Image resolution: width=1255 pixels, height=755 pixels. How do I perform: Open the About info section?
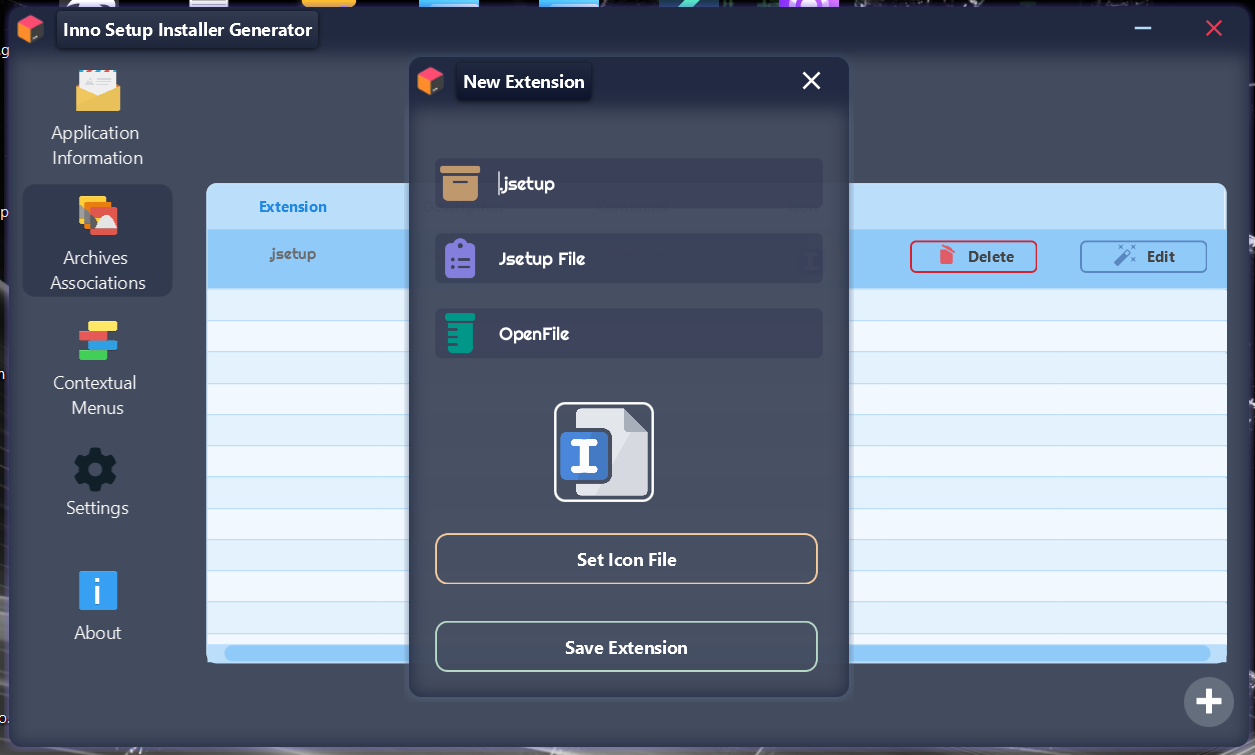tap(97, 606)
